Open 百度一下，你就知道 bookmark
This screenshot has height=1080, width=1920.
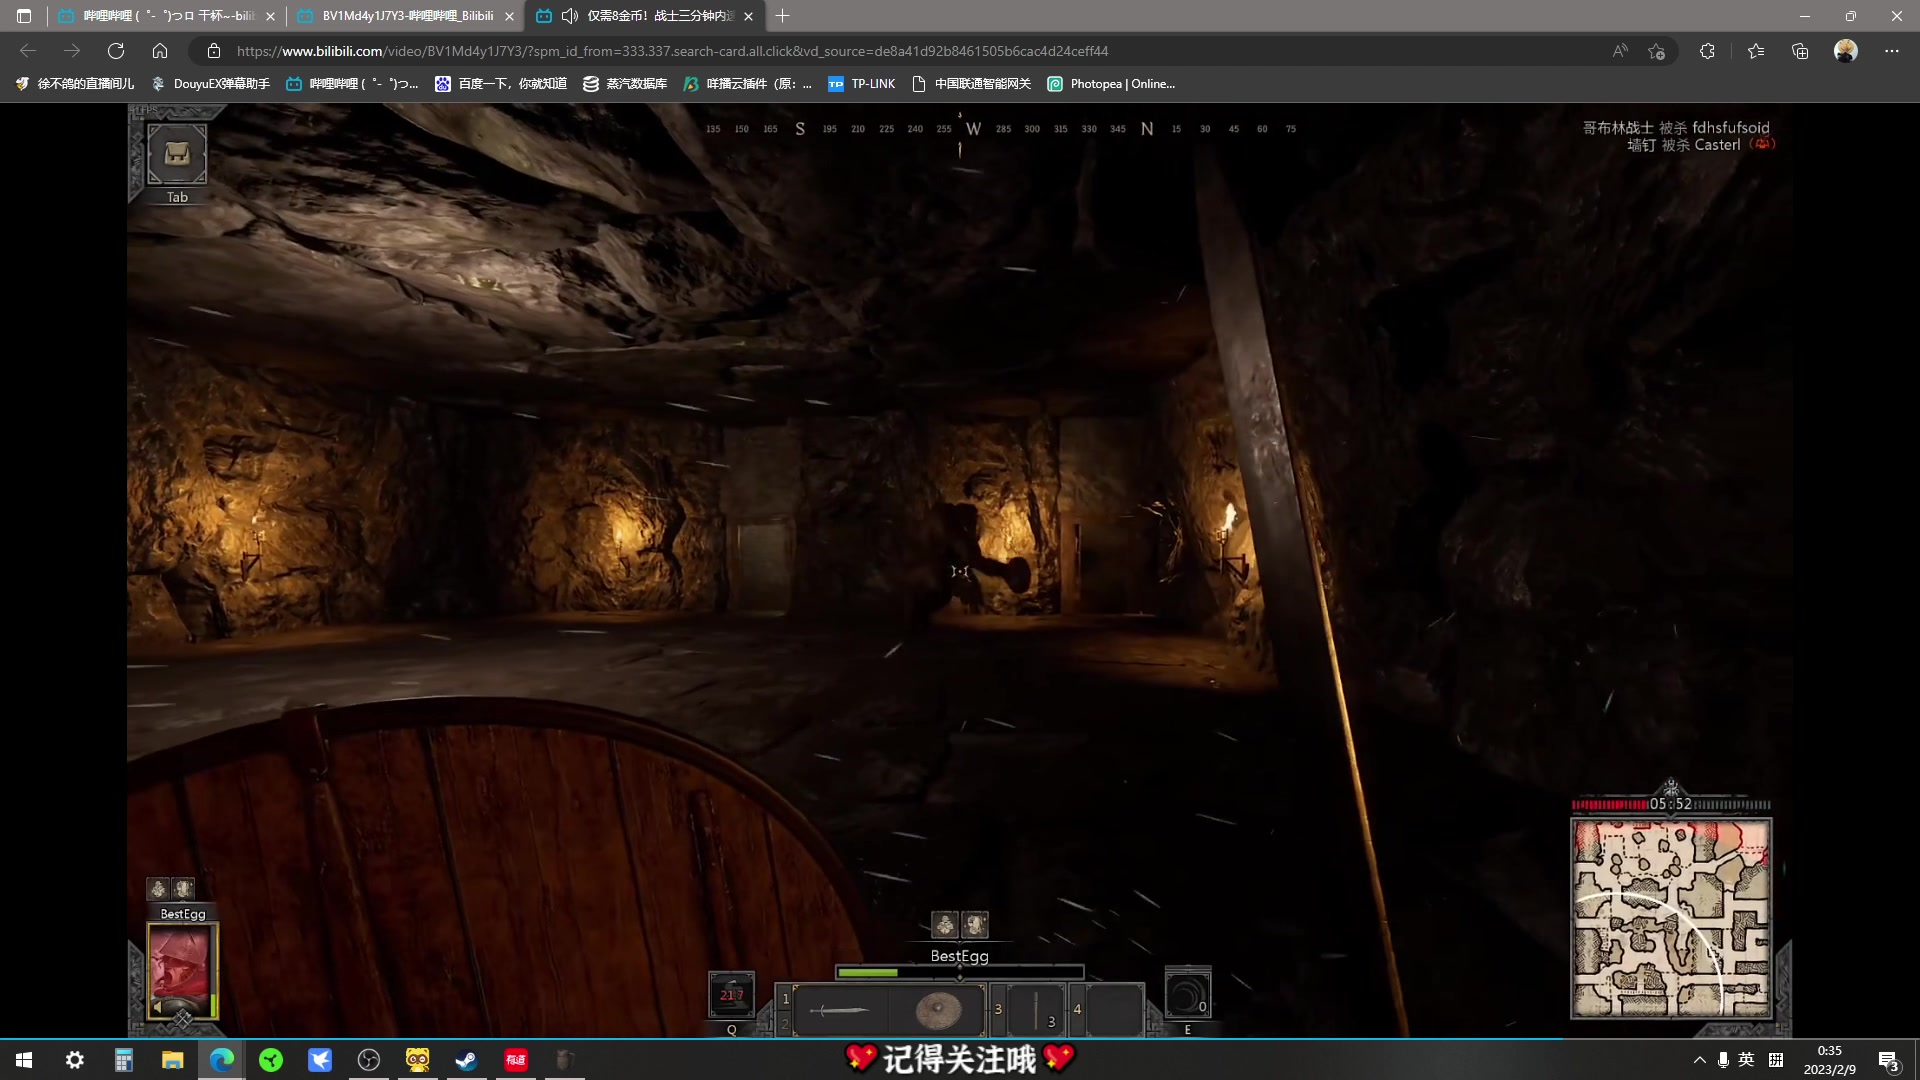tap(501, 84)
